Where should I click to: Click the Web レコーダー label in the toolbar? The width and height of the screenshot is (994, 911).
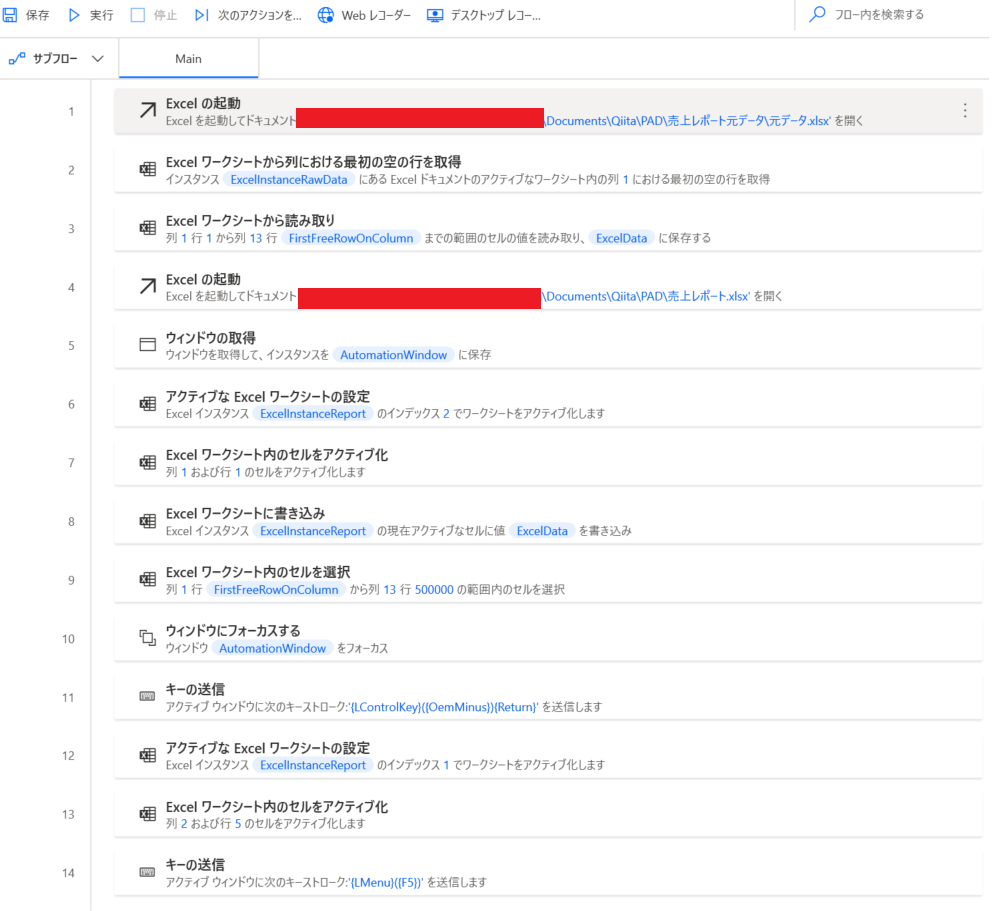pyautogui.click(x=376, y=15)
